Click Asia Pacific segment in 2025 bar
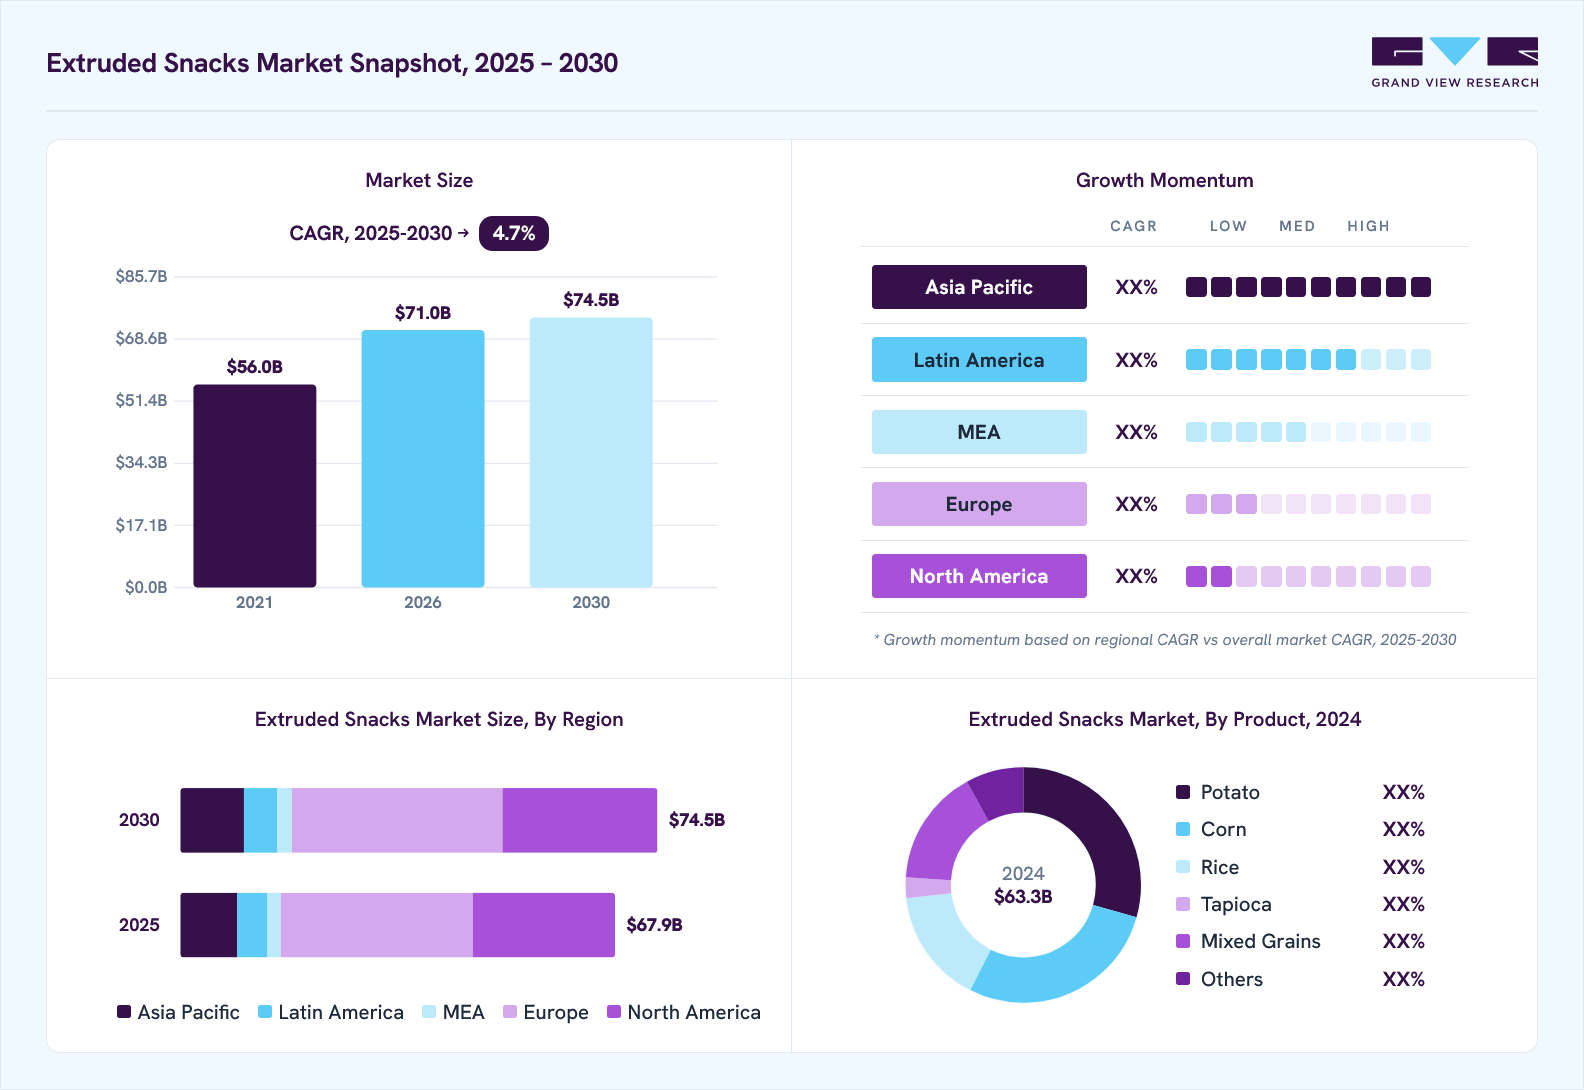1584x1090 pixels. [208, 925]
